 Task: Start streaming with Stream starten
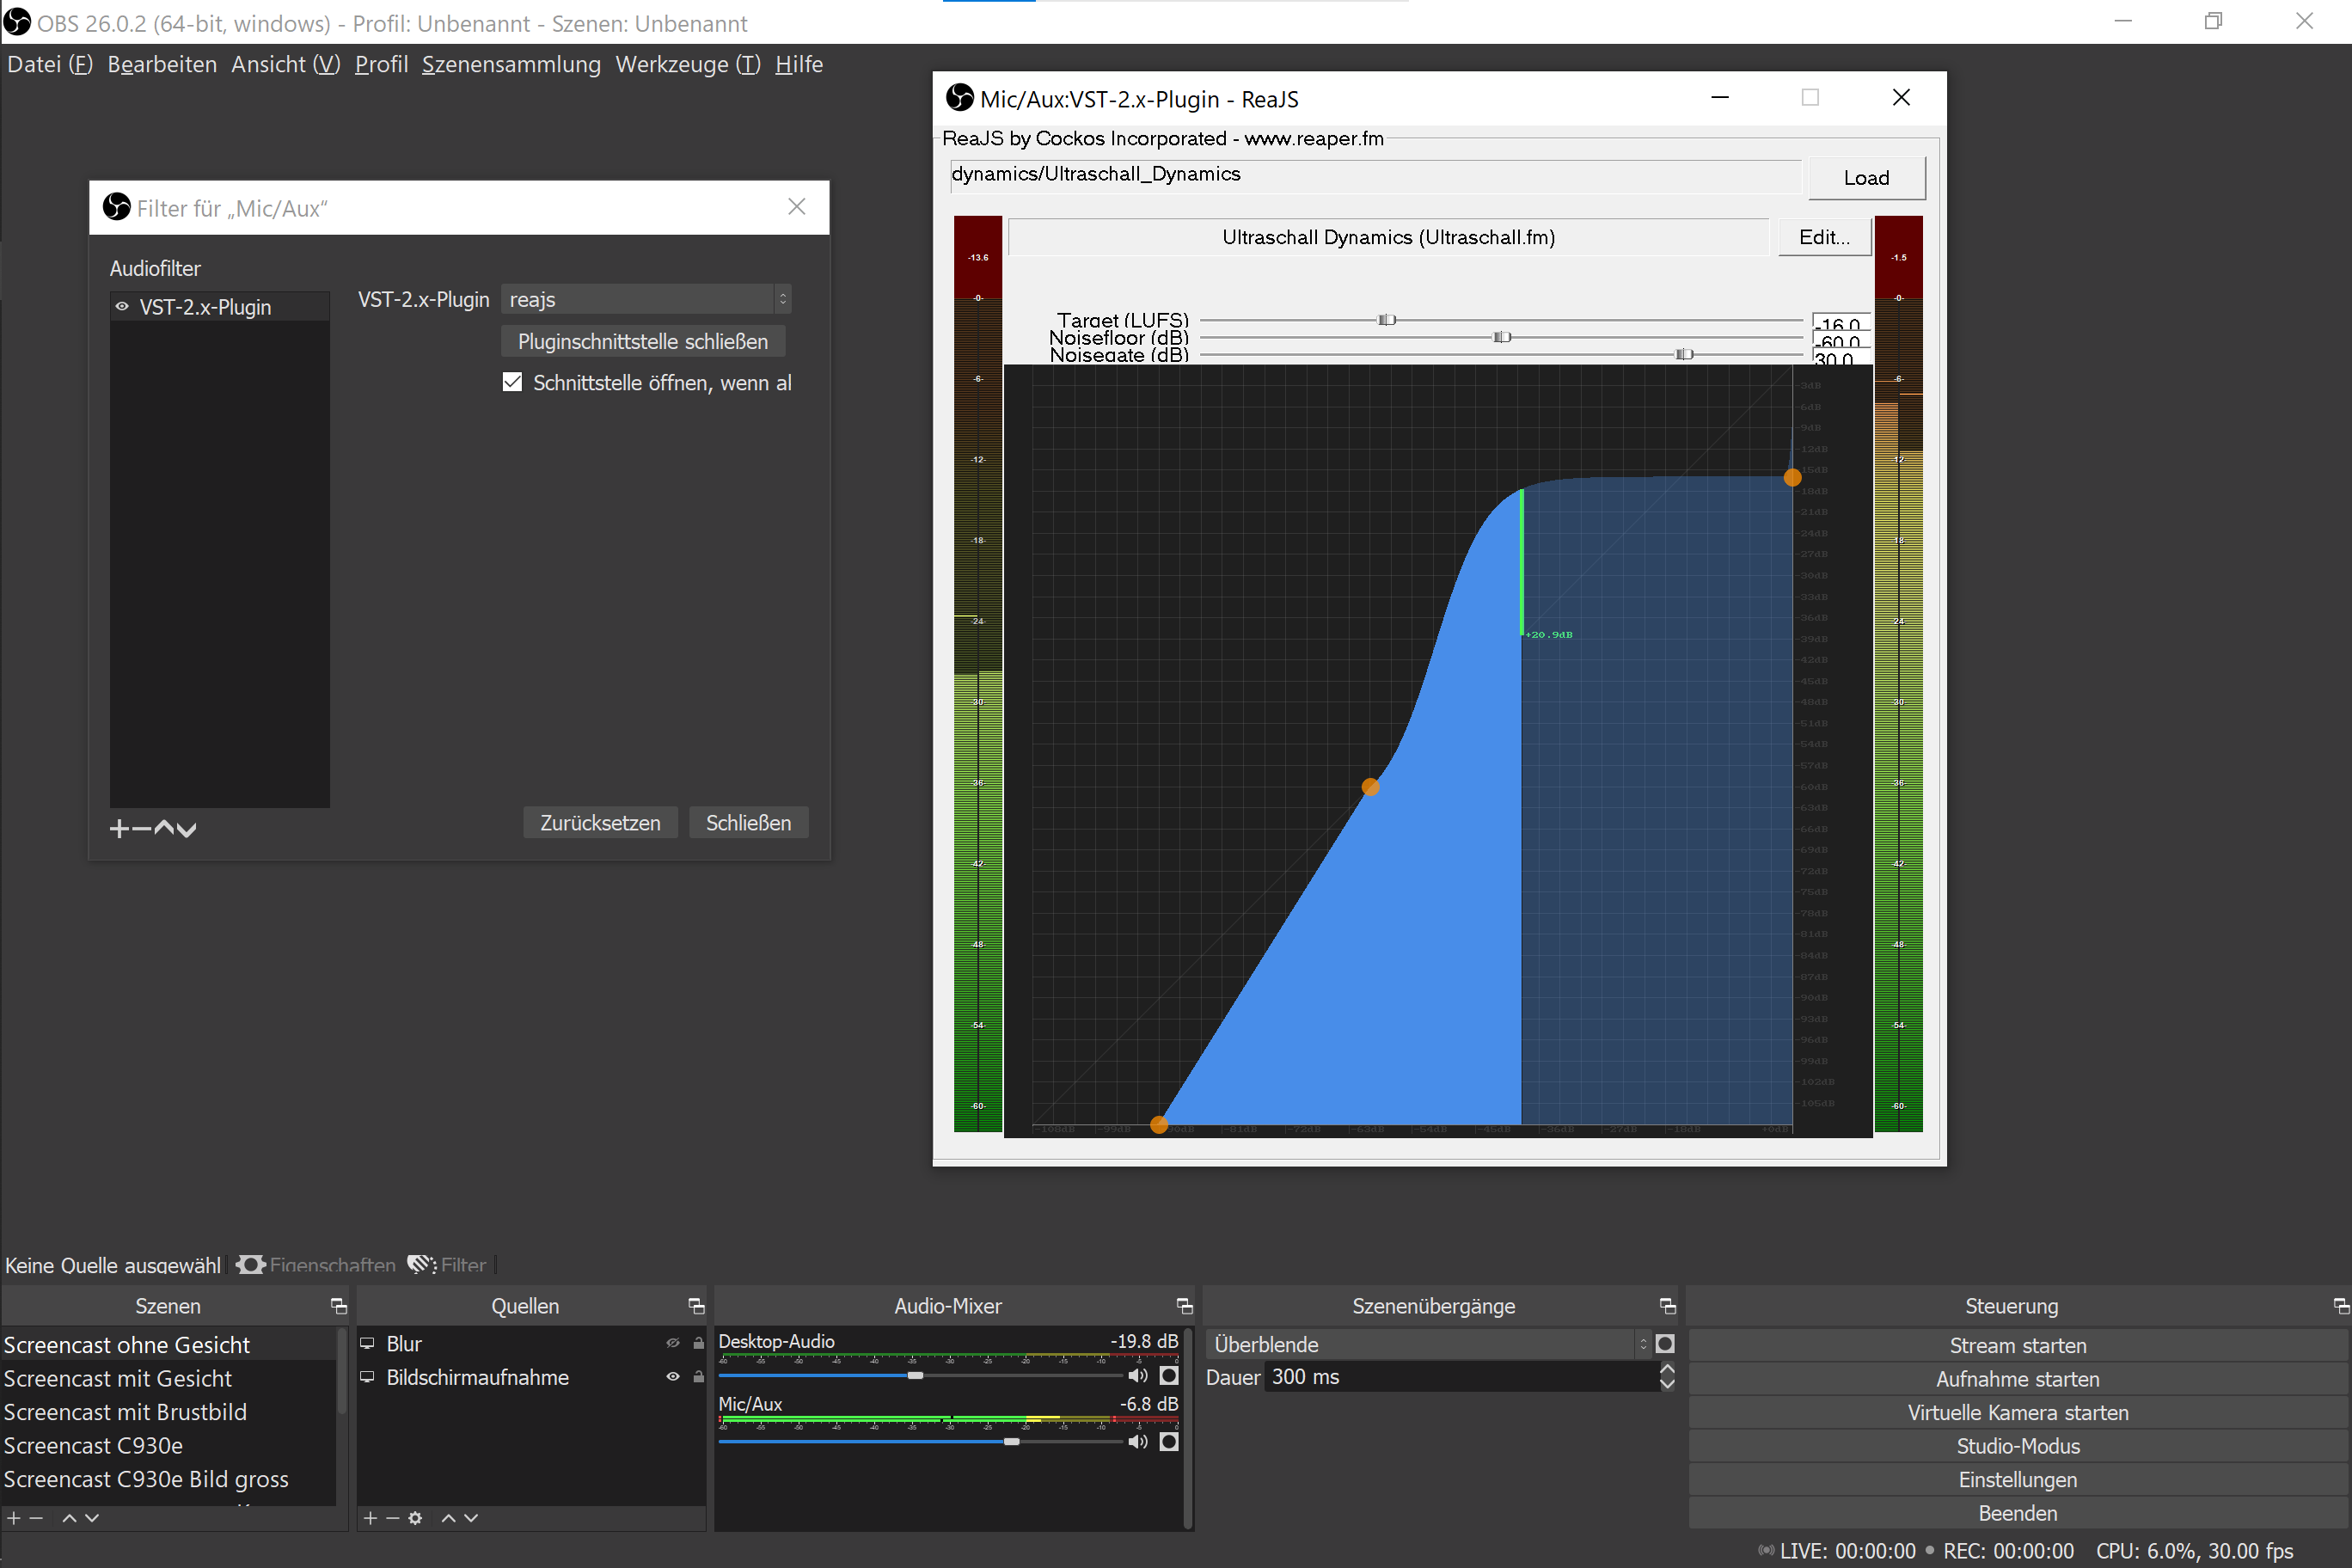[x=2017, y=1345]
